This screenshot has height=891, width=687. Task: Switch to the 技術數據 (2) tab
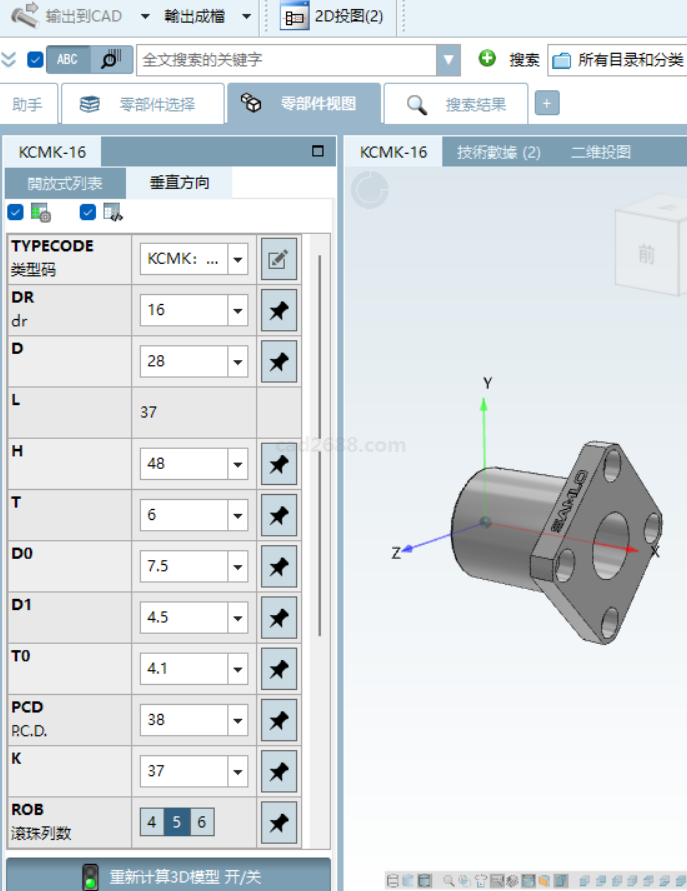point(498,152)
